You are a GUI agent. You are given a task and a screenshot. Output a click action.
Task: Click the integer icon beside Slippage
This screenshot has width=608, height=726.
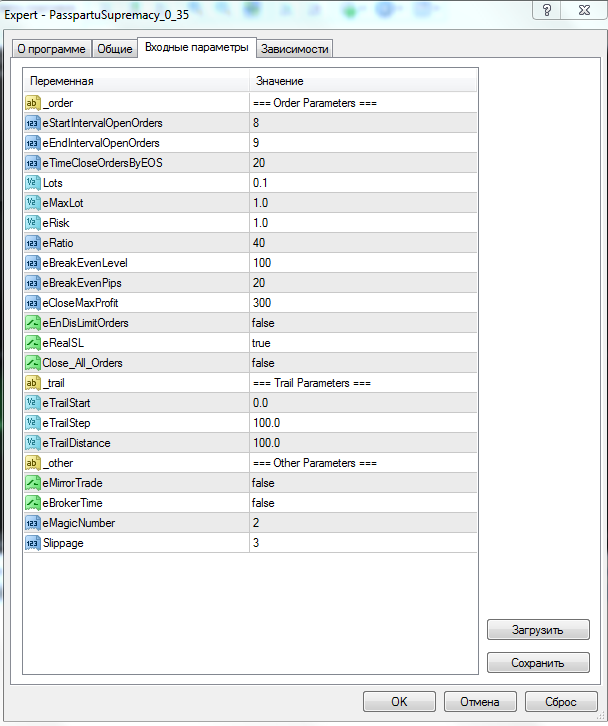[x=32, y=543]
